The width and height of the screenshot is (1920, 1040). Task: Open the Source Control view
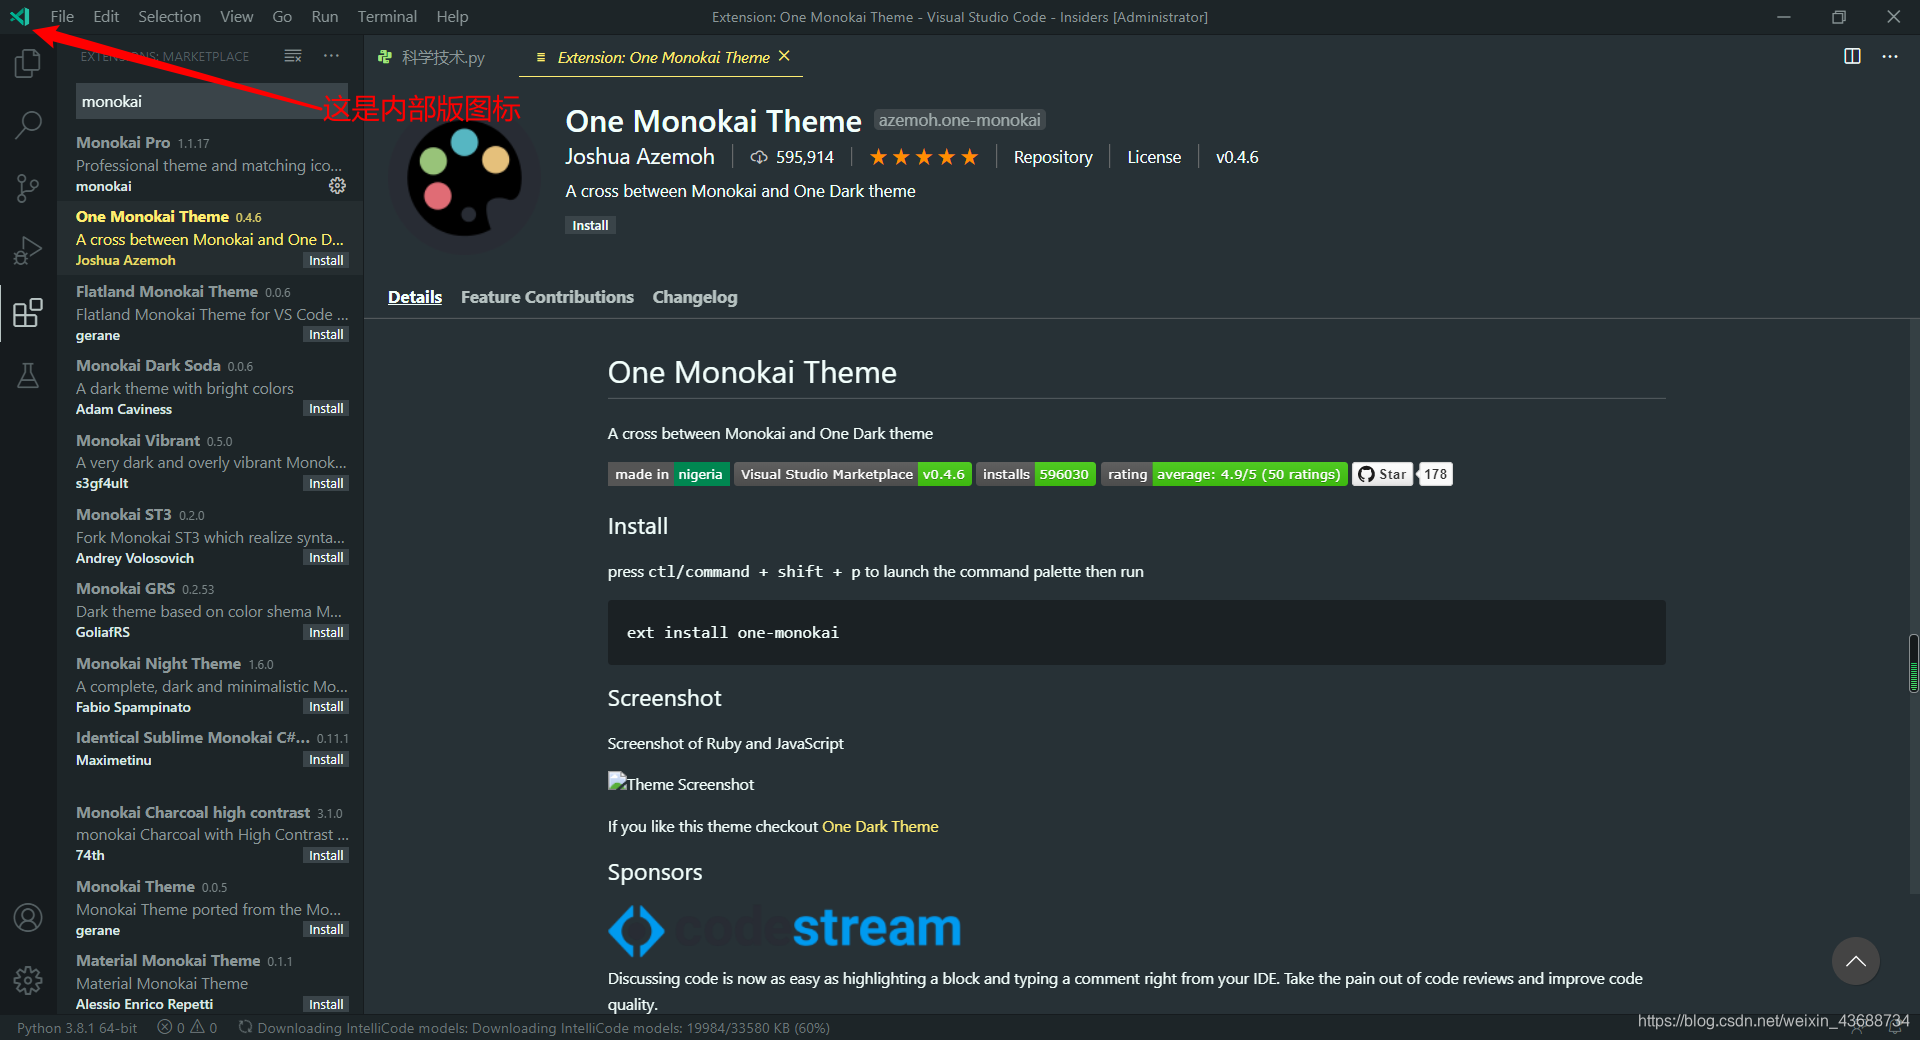pos(28,187)
